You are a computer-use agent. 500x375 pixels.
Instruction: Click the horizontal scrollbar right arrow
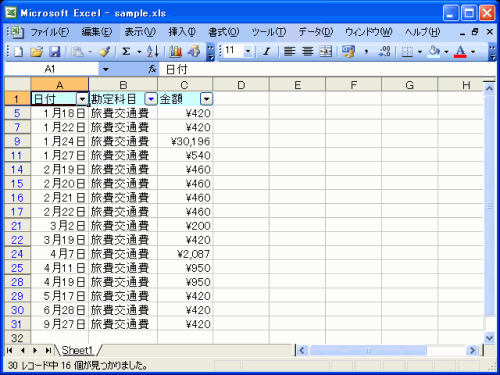pyautogui.click(x=472, y=350)
